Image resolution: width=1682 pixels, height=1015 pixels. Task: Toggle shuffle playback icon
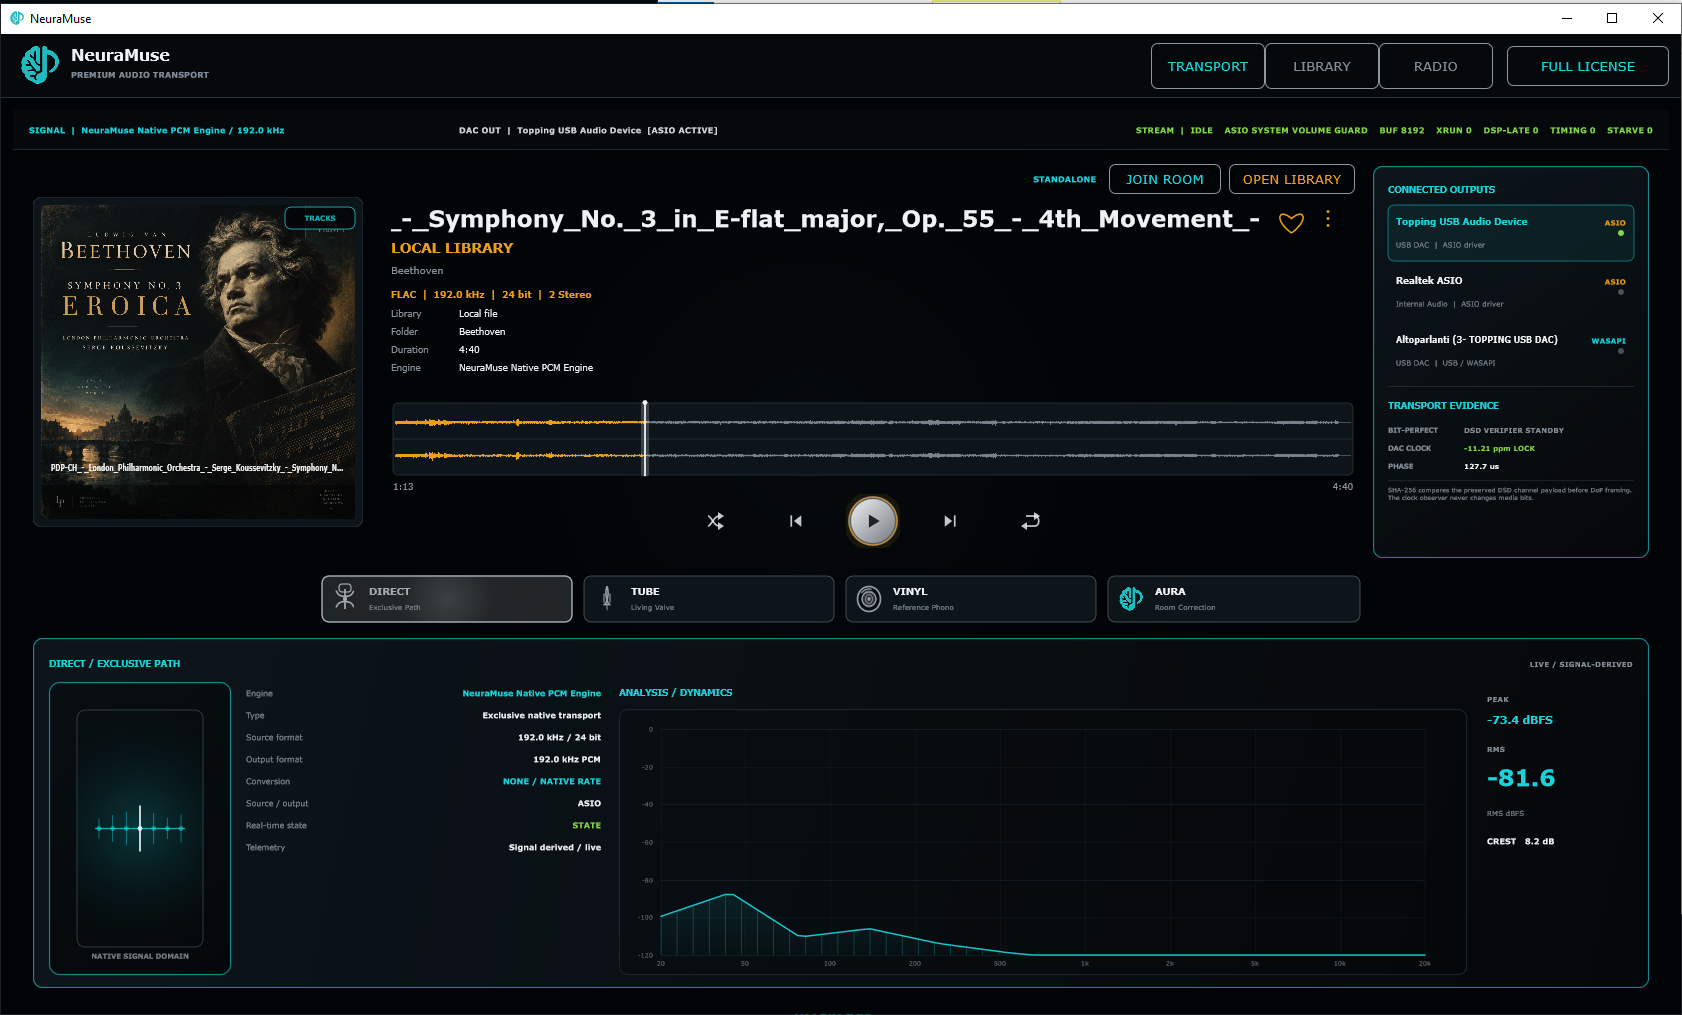(716, 521)
